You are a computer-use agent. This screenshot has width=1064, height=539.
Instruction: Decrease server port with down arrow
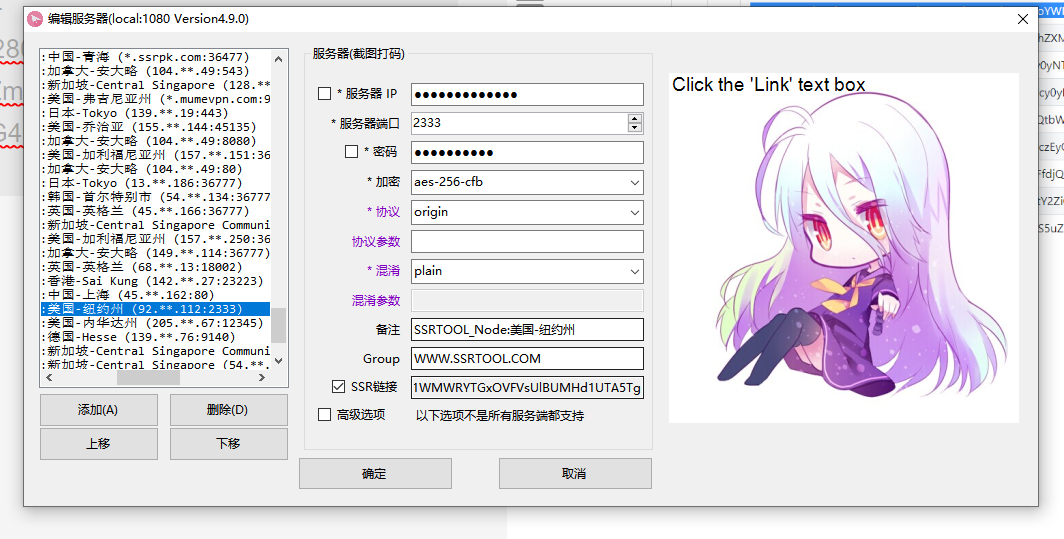634,128
